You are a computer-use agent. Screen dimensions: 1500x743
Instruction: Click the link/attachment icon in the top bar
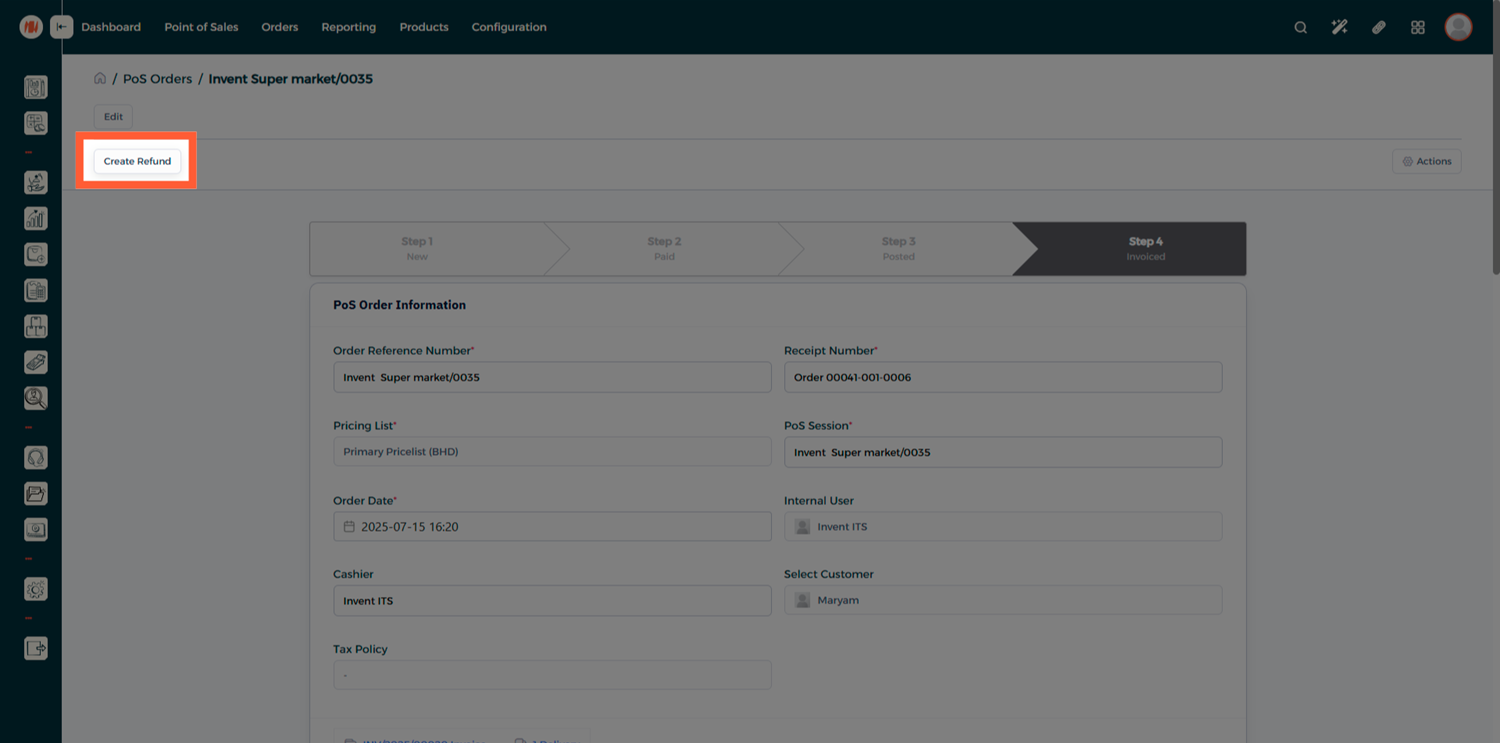(x=1378, y=27)
